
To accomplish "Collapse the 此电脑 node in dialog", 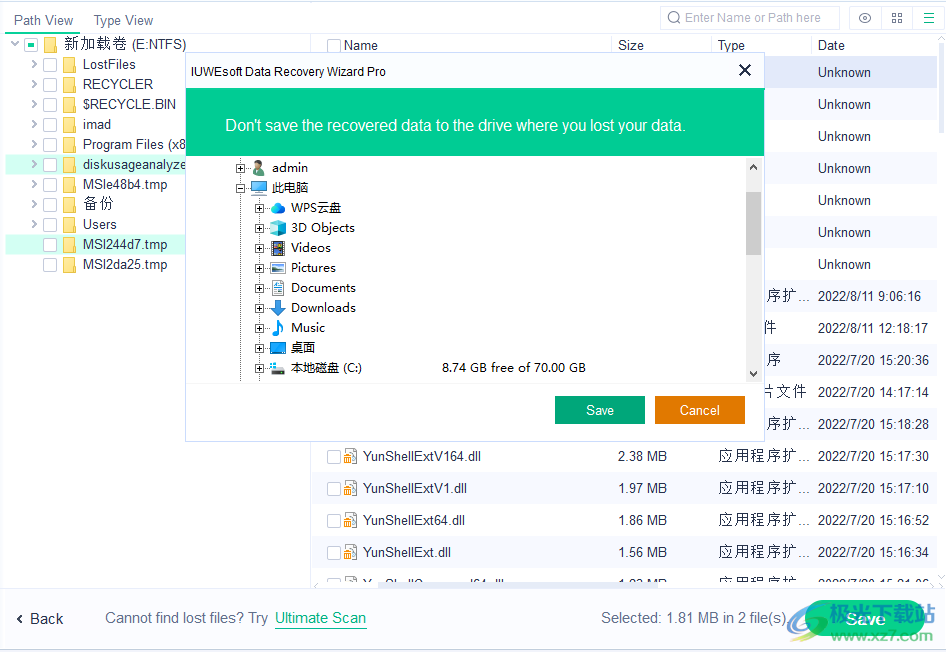I will tap(240, 188).
